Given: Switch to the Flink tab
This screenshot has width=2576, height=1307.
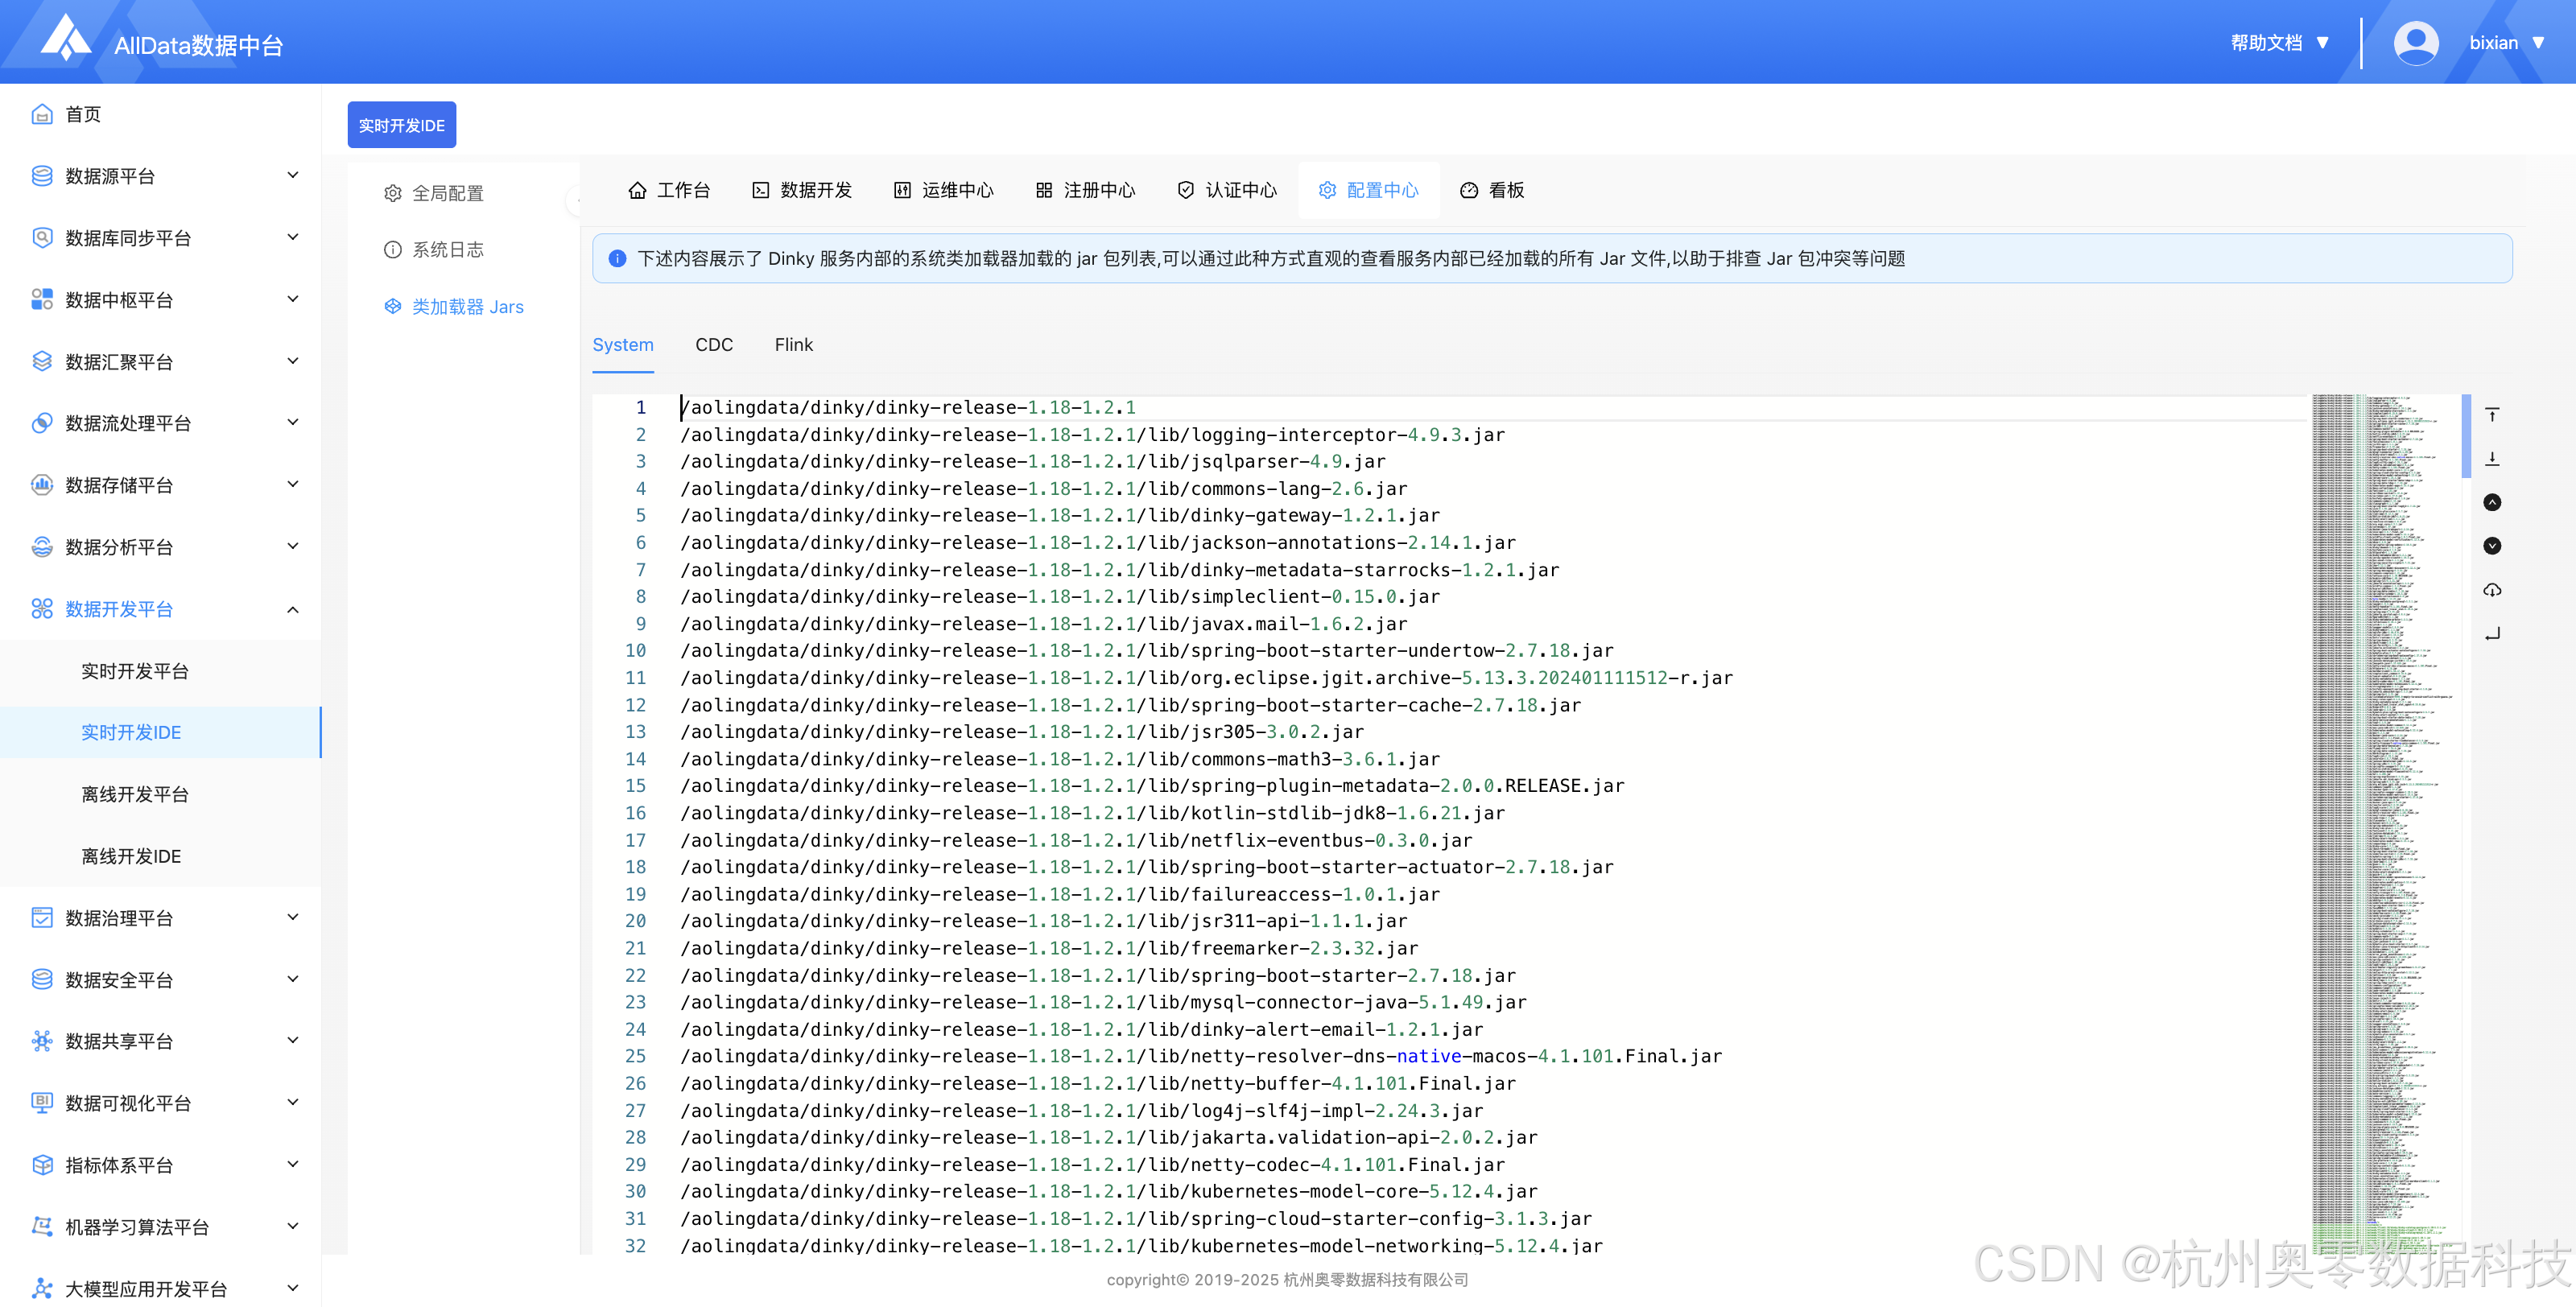Looking at the screenshot, I should (x=793, y=345).
